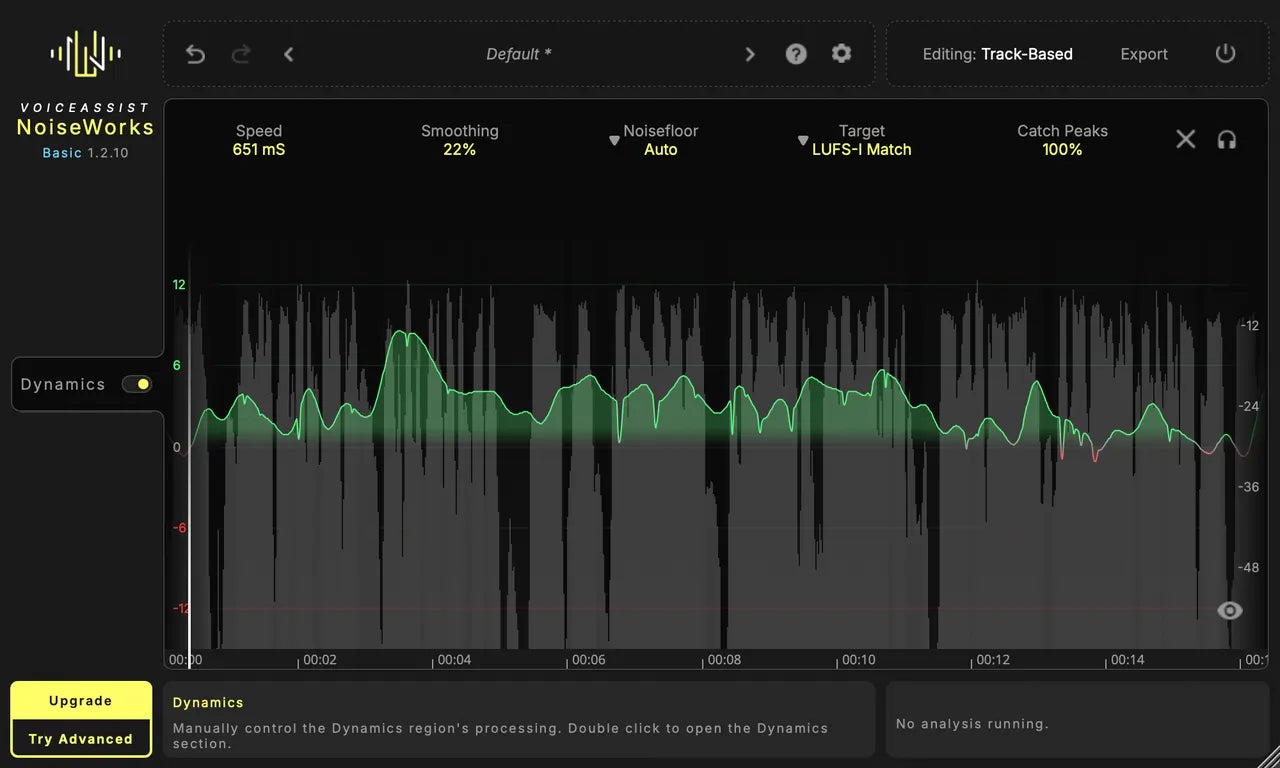Toggle the Dynamics switch

coord(137,384)
